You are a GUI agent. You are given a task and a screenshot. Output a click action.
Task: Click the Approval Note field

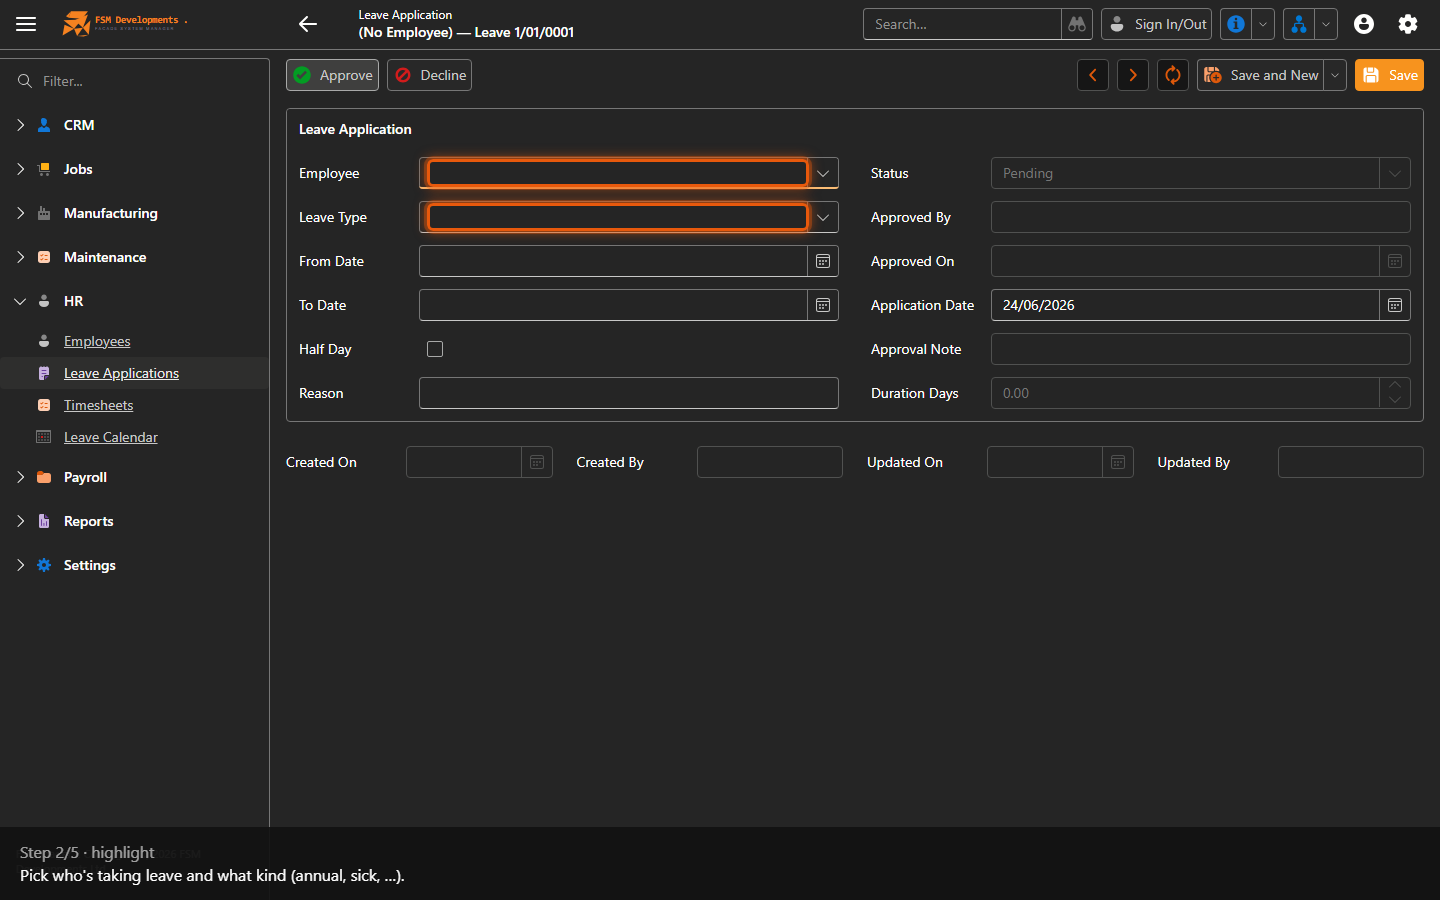click(x=1201, y=349)
